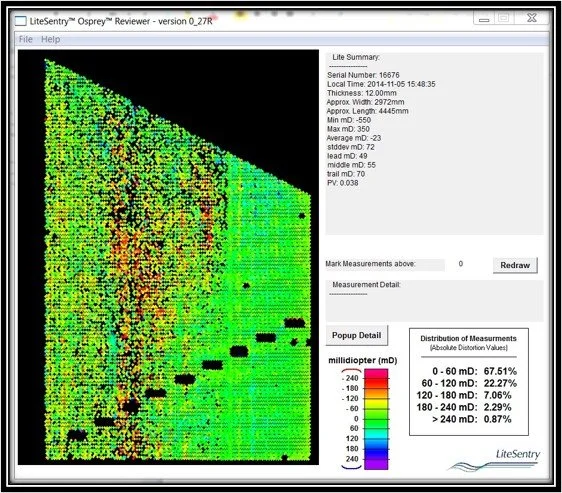Screen dimensions: 562x493
Task: Click the 'middle mD: 55' line
Action: pos(351,165)
